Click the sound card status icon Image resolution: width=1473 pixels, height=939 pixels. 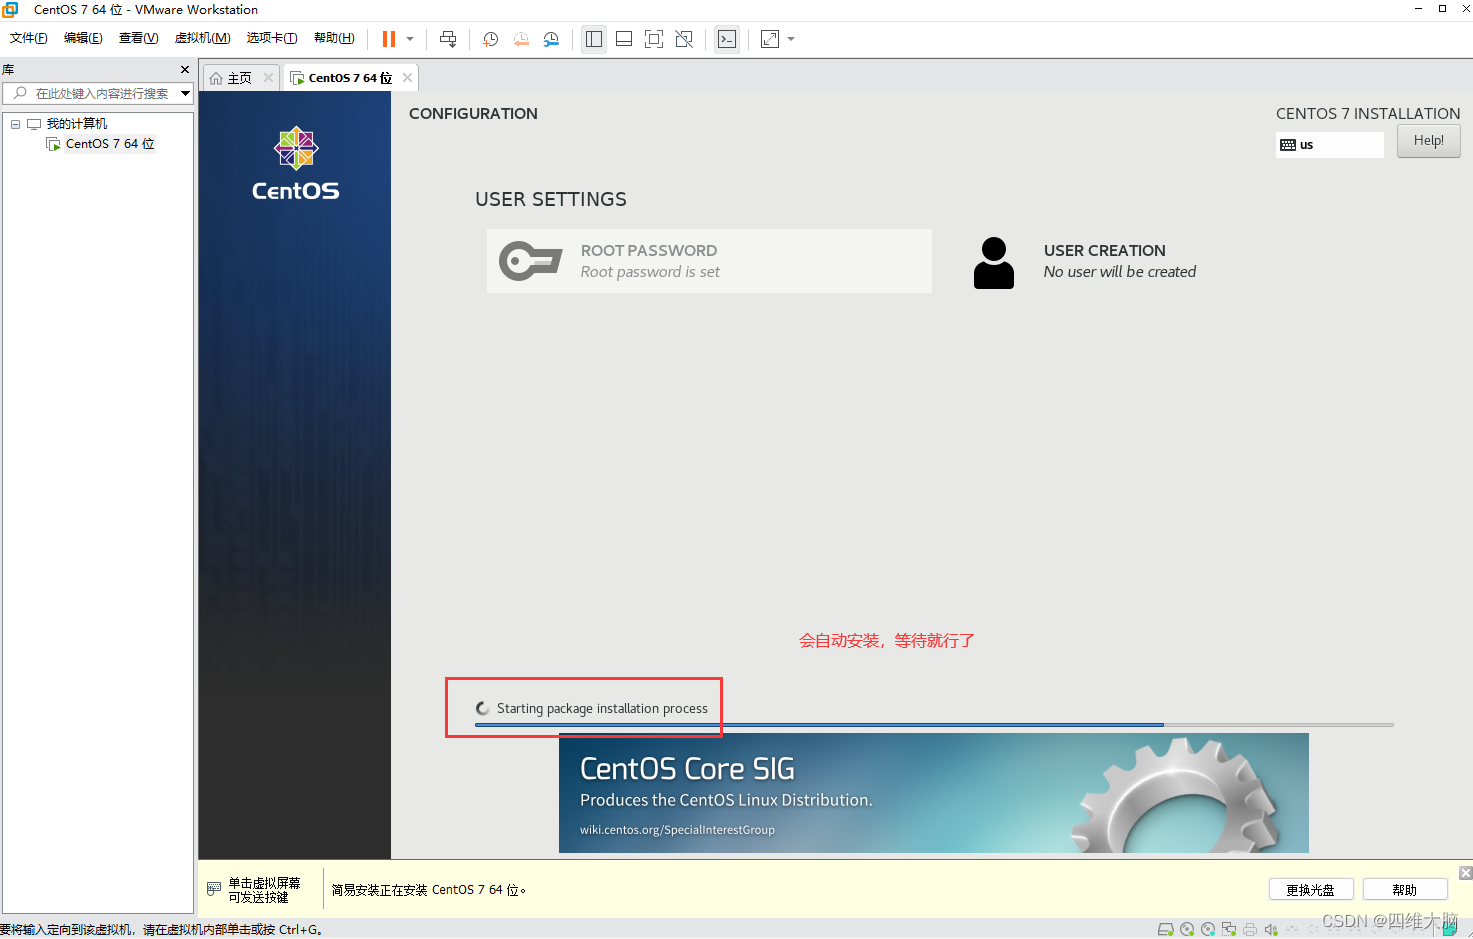tap(1271, 929)
